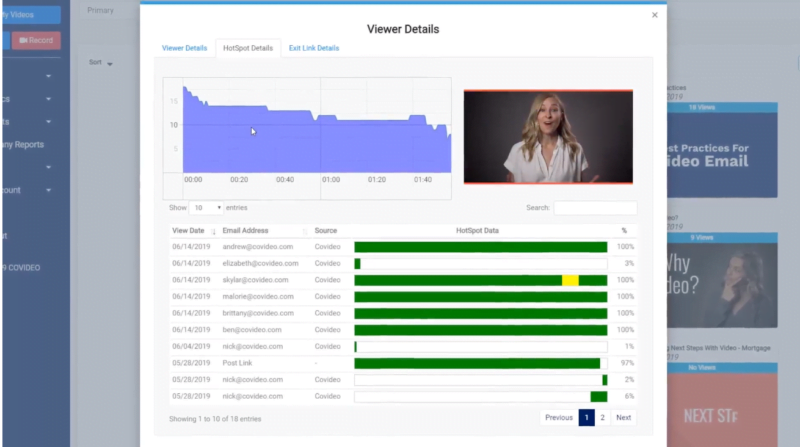Sort by Email Address column arrows
Viewport: 800px width, 447px height.
[x=304, y=231]
